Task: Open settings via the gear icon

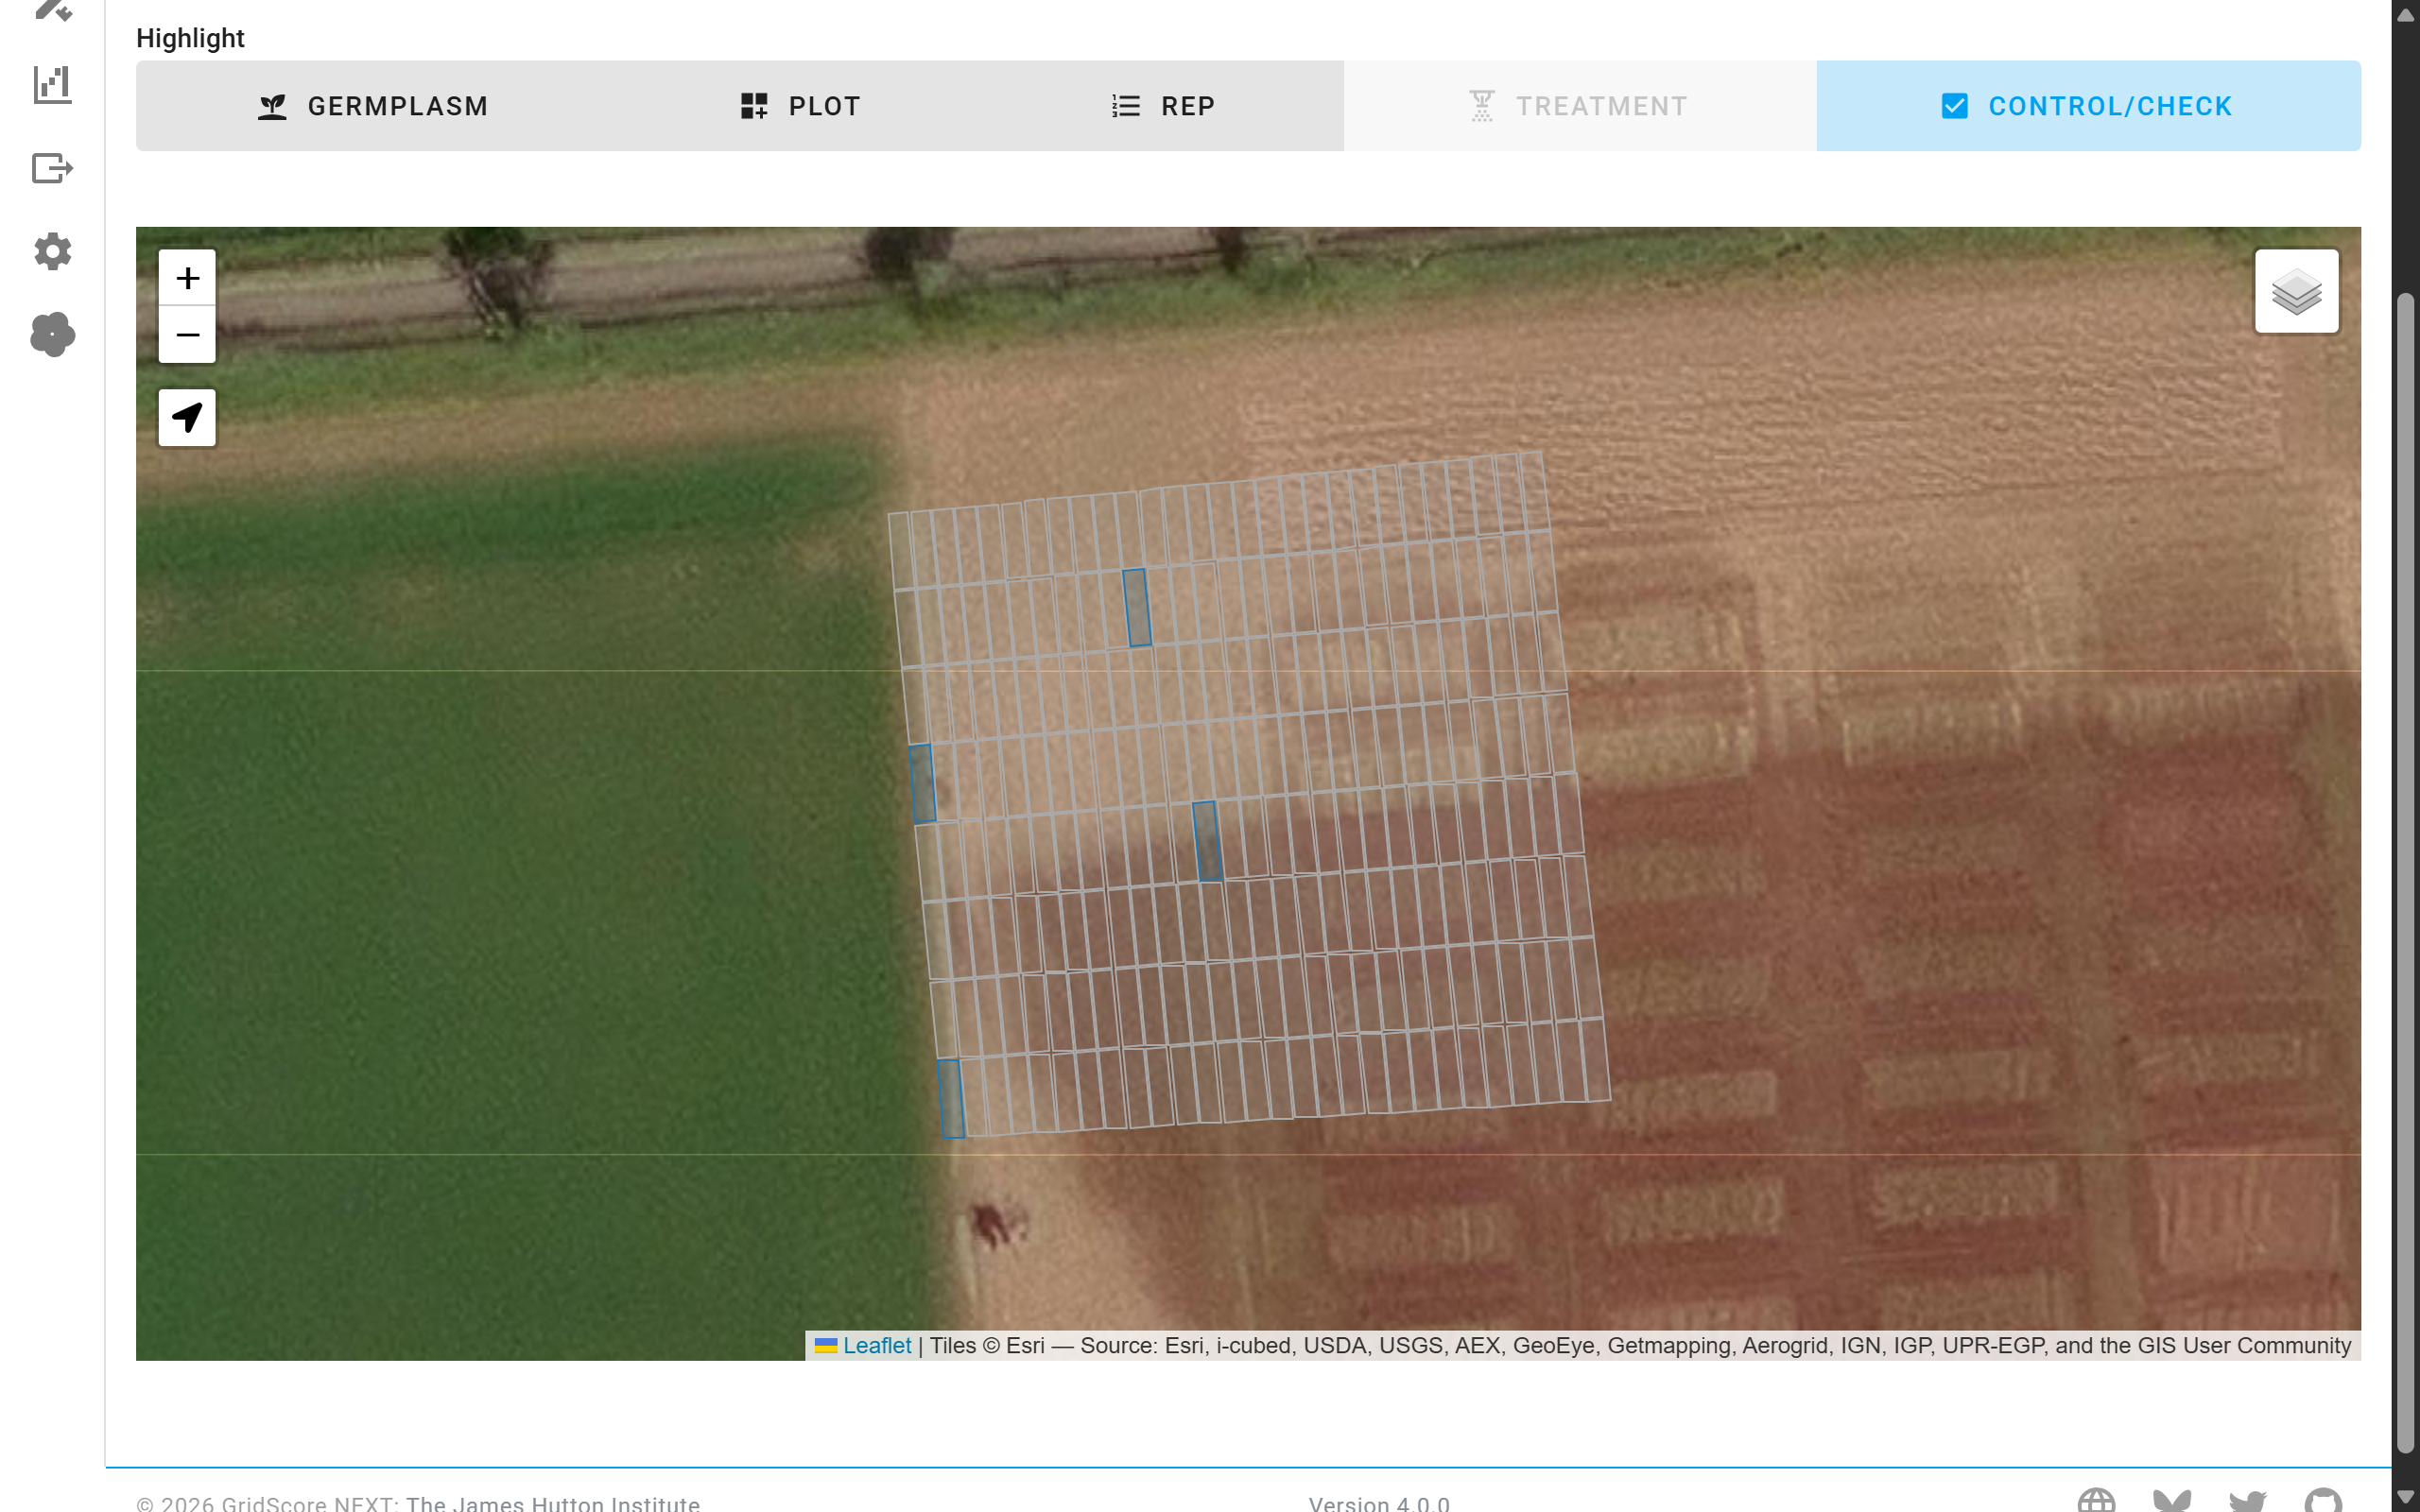Action: [52, 251]
